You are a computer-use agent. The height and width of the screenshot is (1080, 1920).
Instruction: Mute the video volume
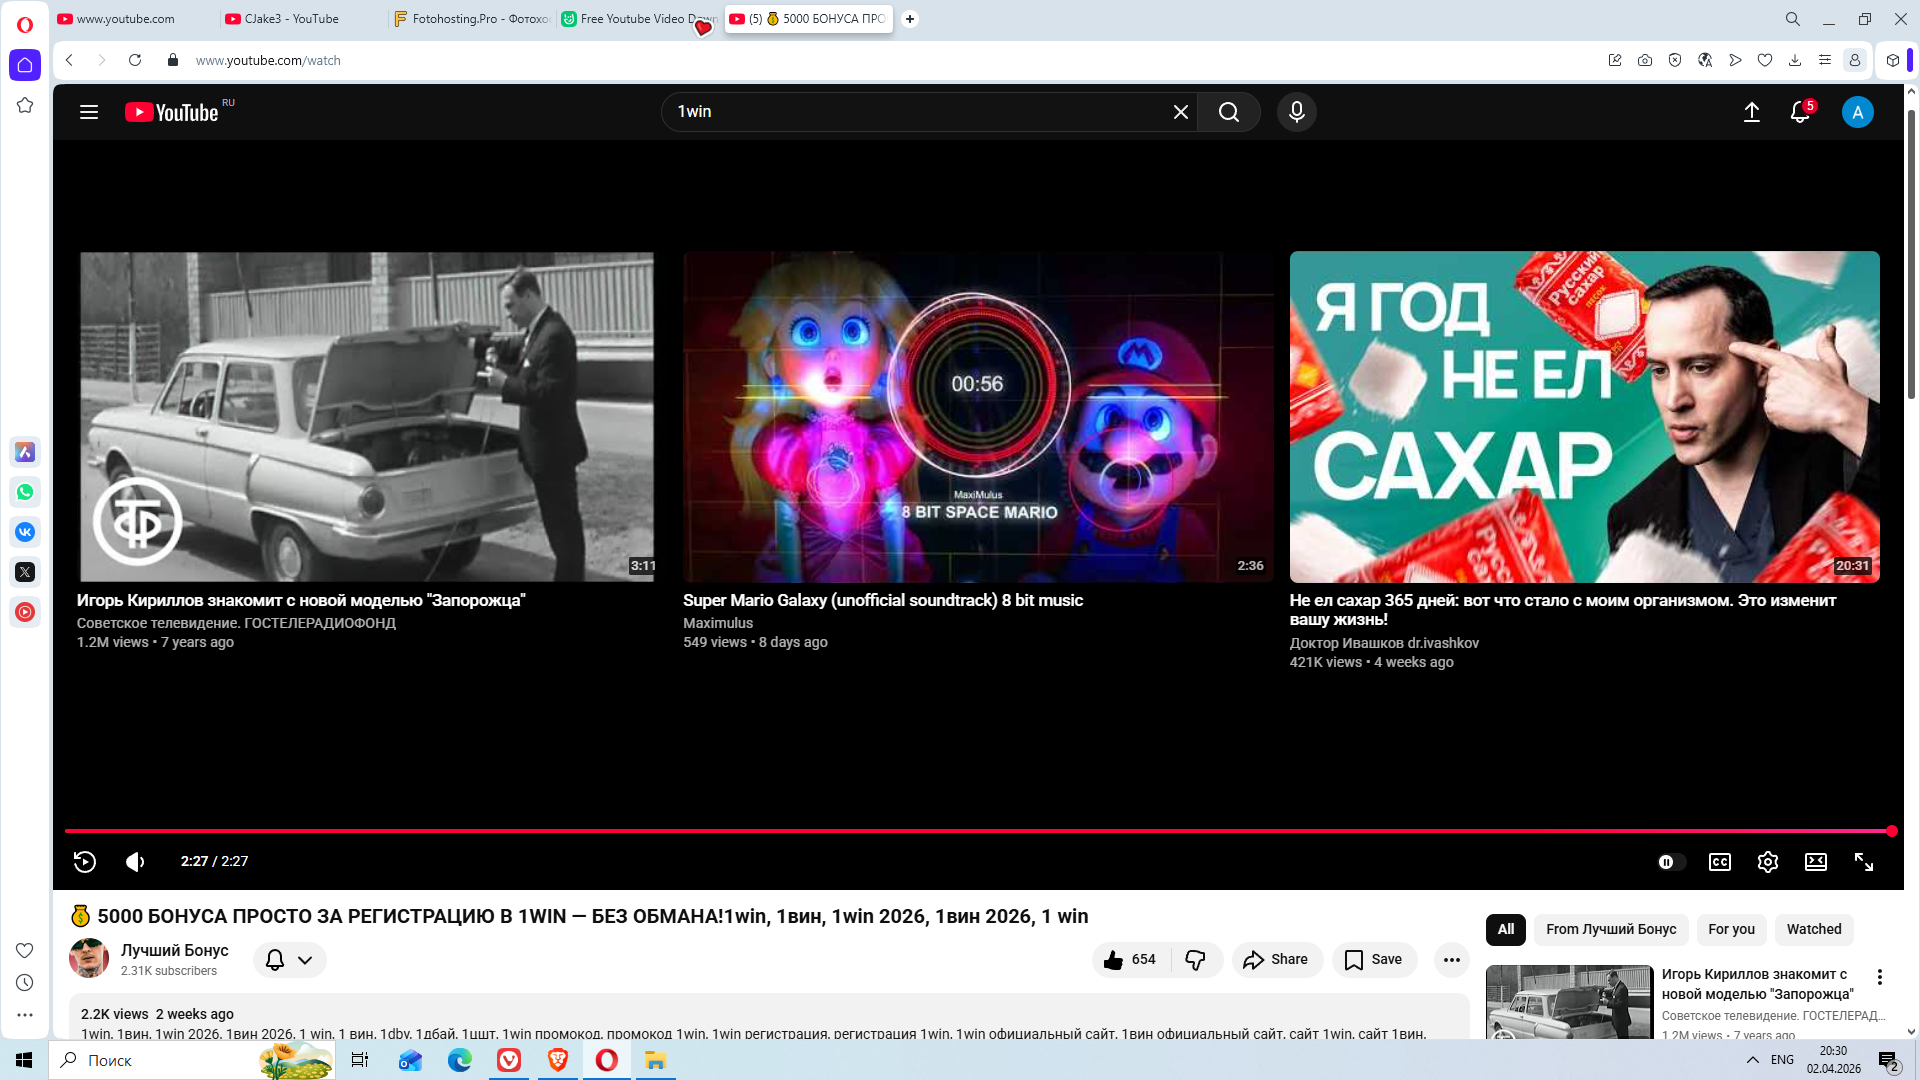135,862
